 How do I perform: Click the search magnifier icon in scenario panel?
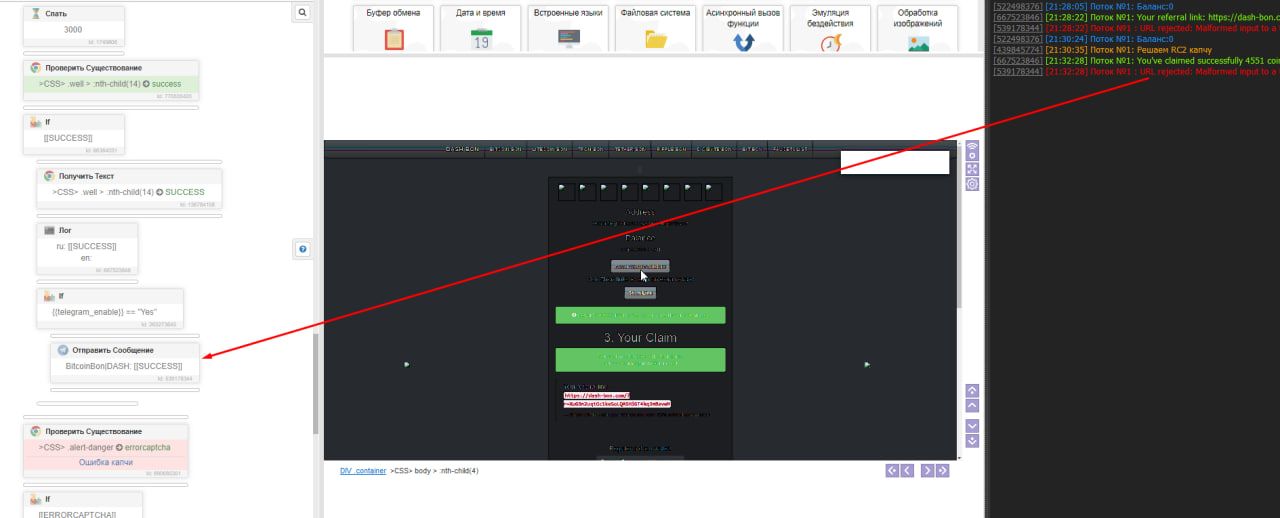tap(302, 12)
